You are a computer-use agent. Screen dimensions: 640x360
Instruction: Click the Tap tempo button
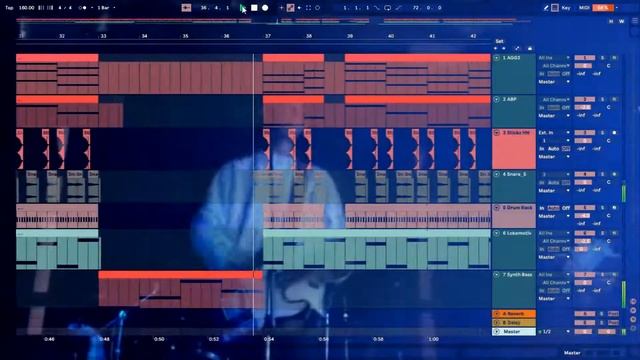pyautogui.click(x=9, y=8)
